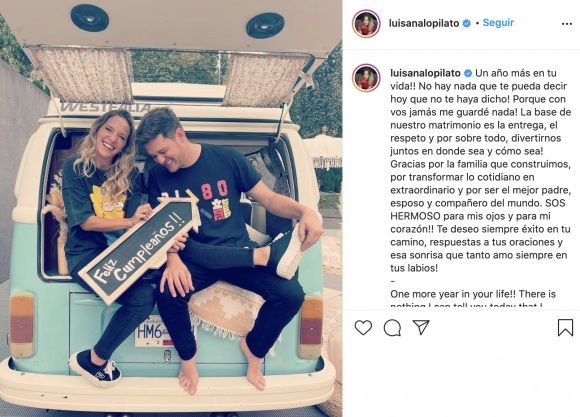Viewport: 580px width, 417px height.
Task: Click the couple's photo on the van
Action: coord(171,208)
